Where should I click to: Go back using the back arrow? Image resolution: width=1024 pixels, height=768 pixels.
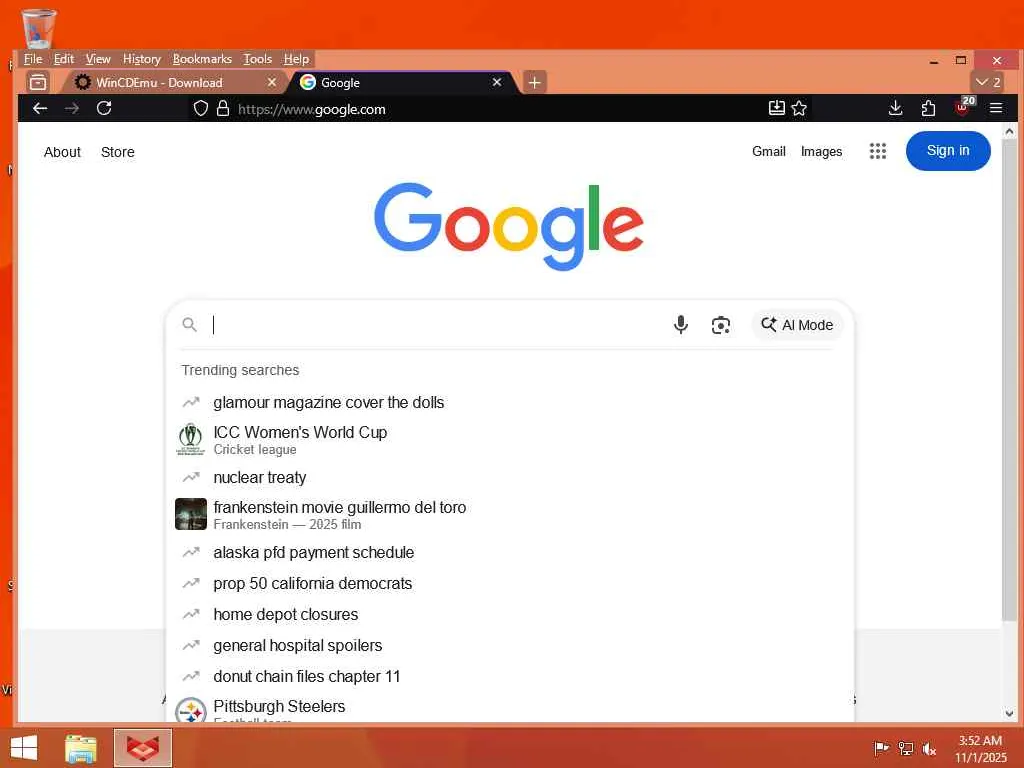click(40, 108)
